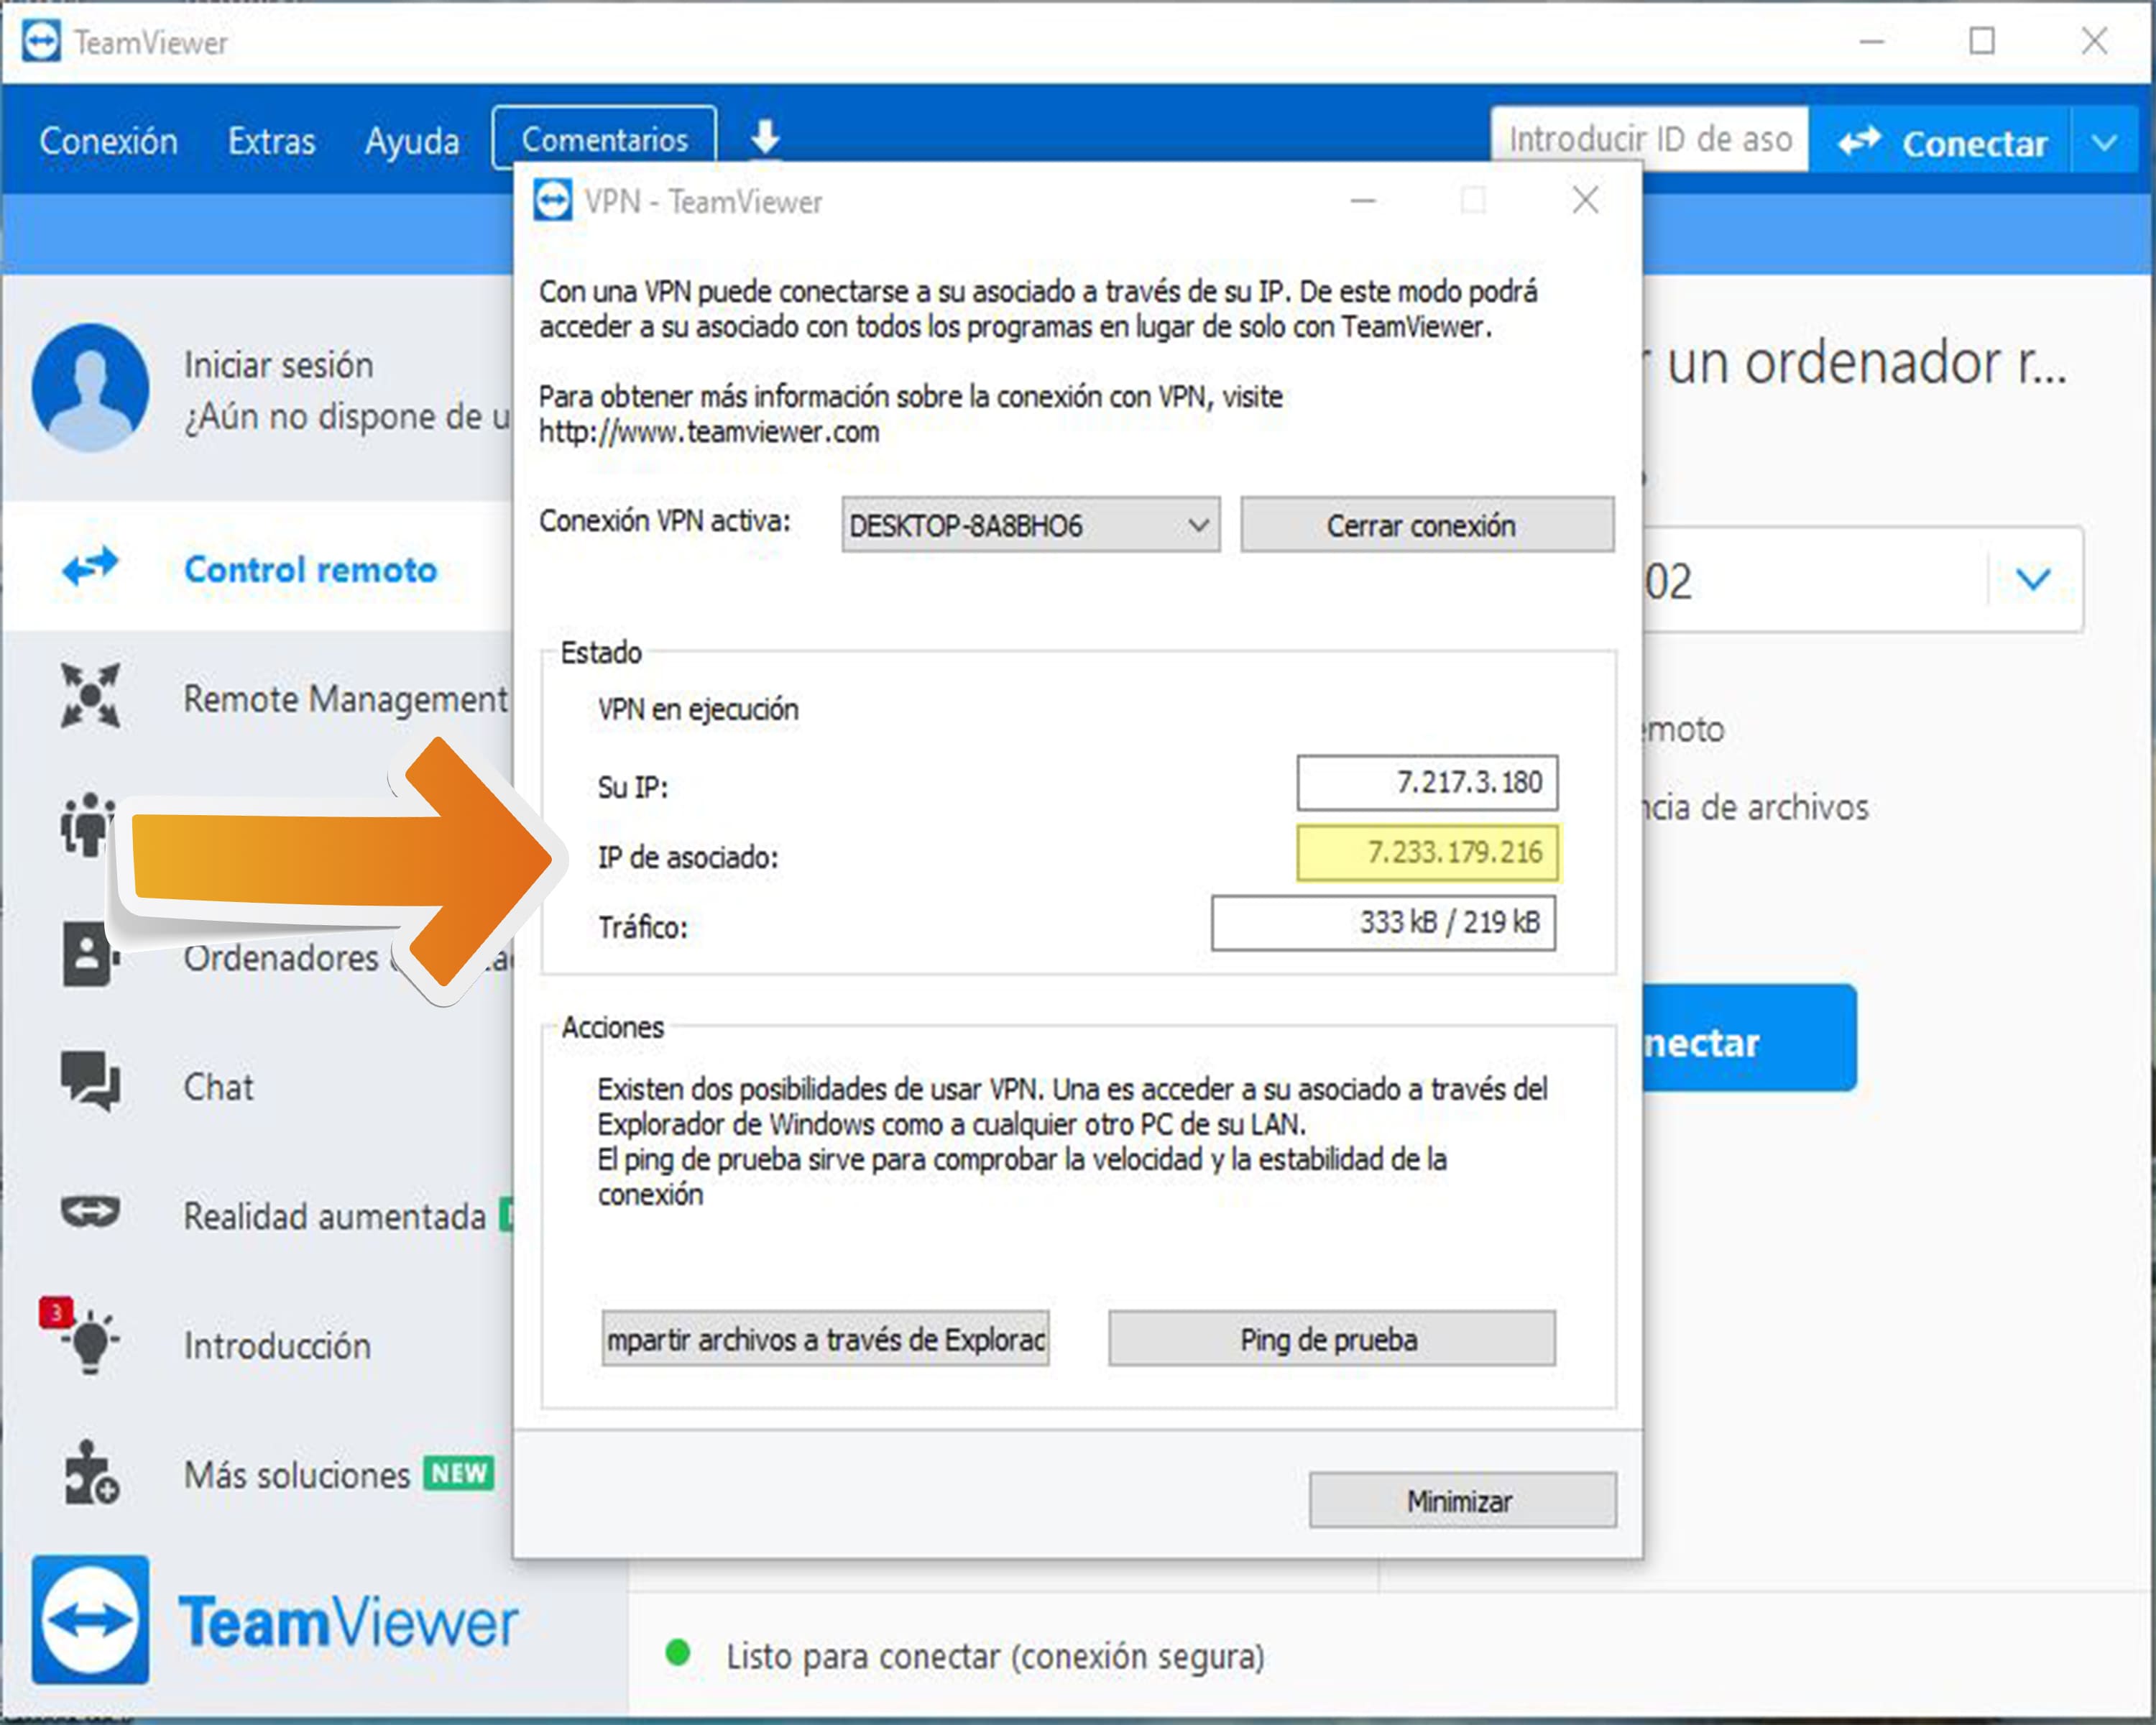Click the user avatar for Iniciar sesión

[90, 388]
